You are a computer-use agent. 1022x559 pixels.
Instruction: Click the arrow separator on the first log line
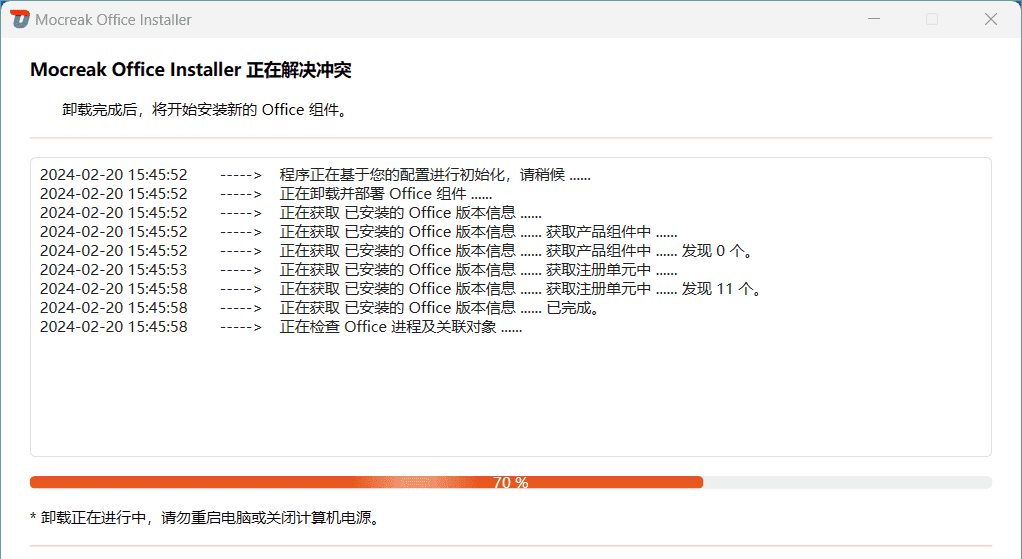240,175
